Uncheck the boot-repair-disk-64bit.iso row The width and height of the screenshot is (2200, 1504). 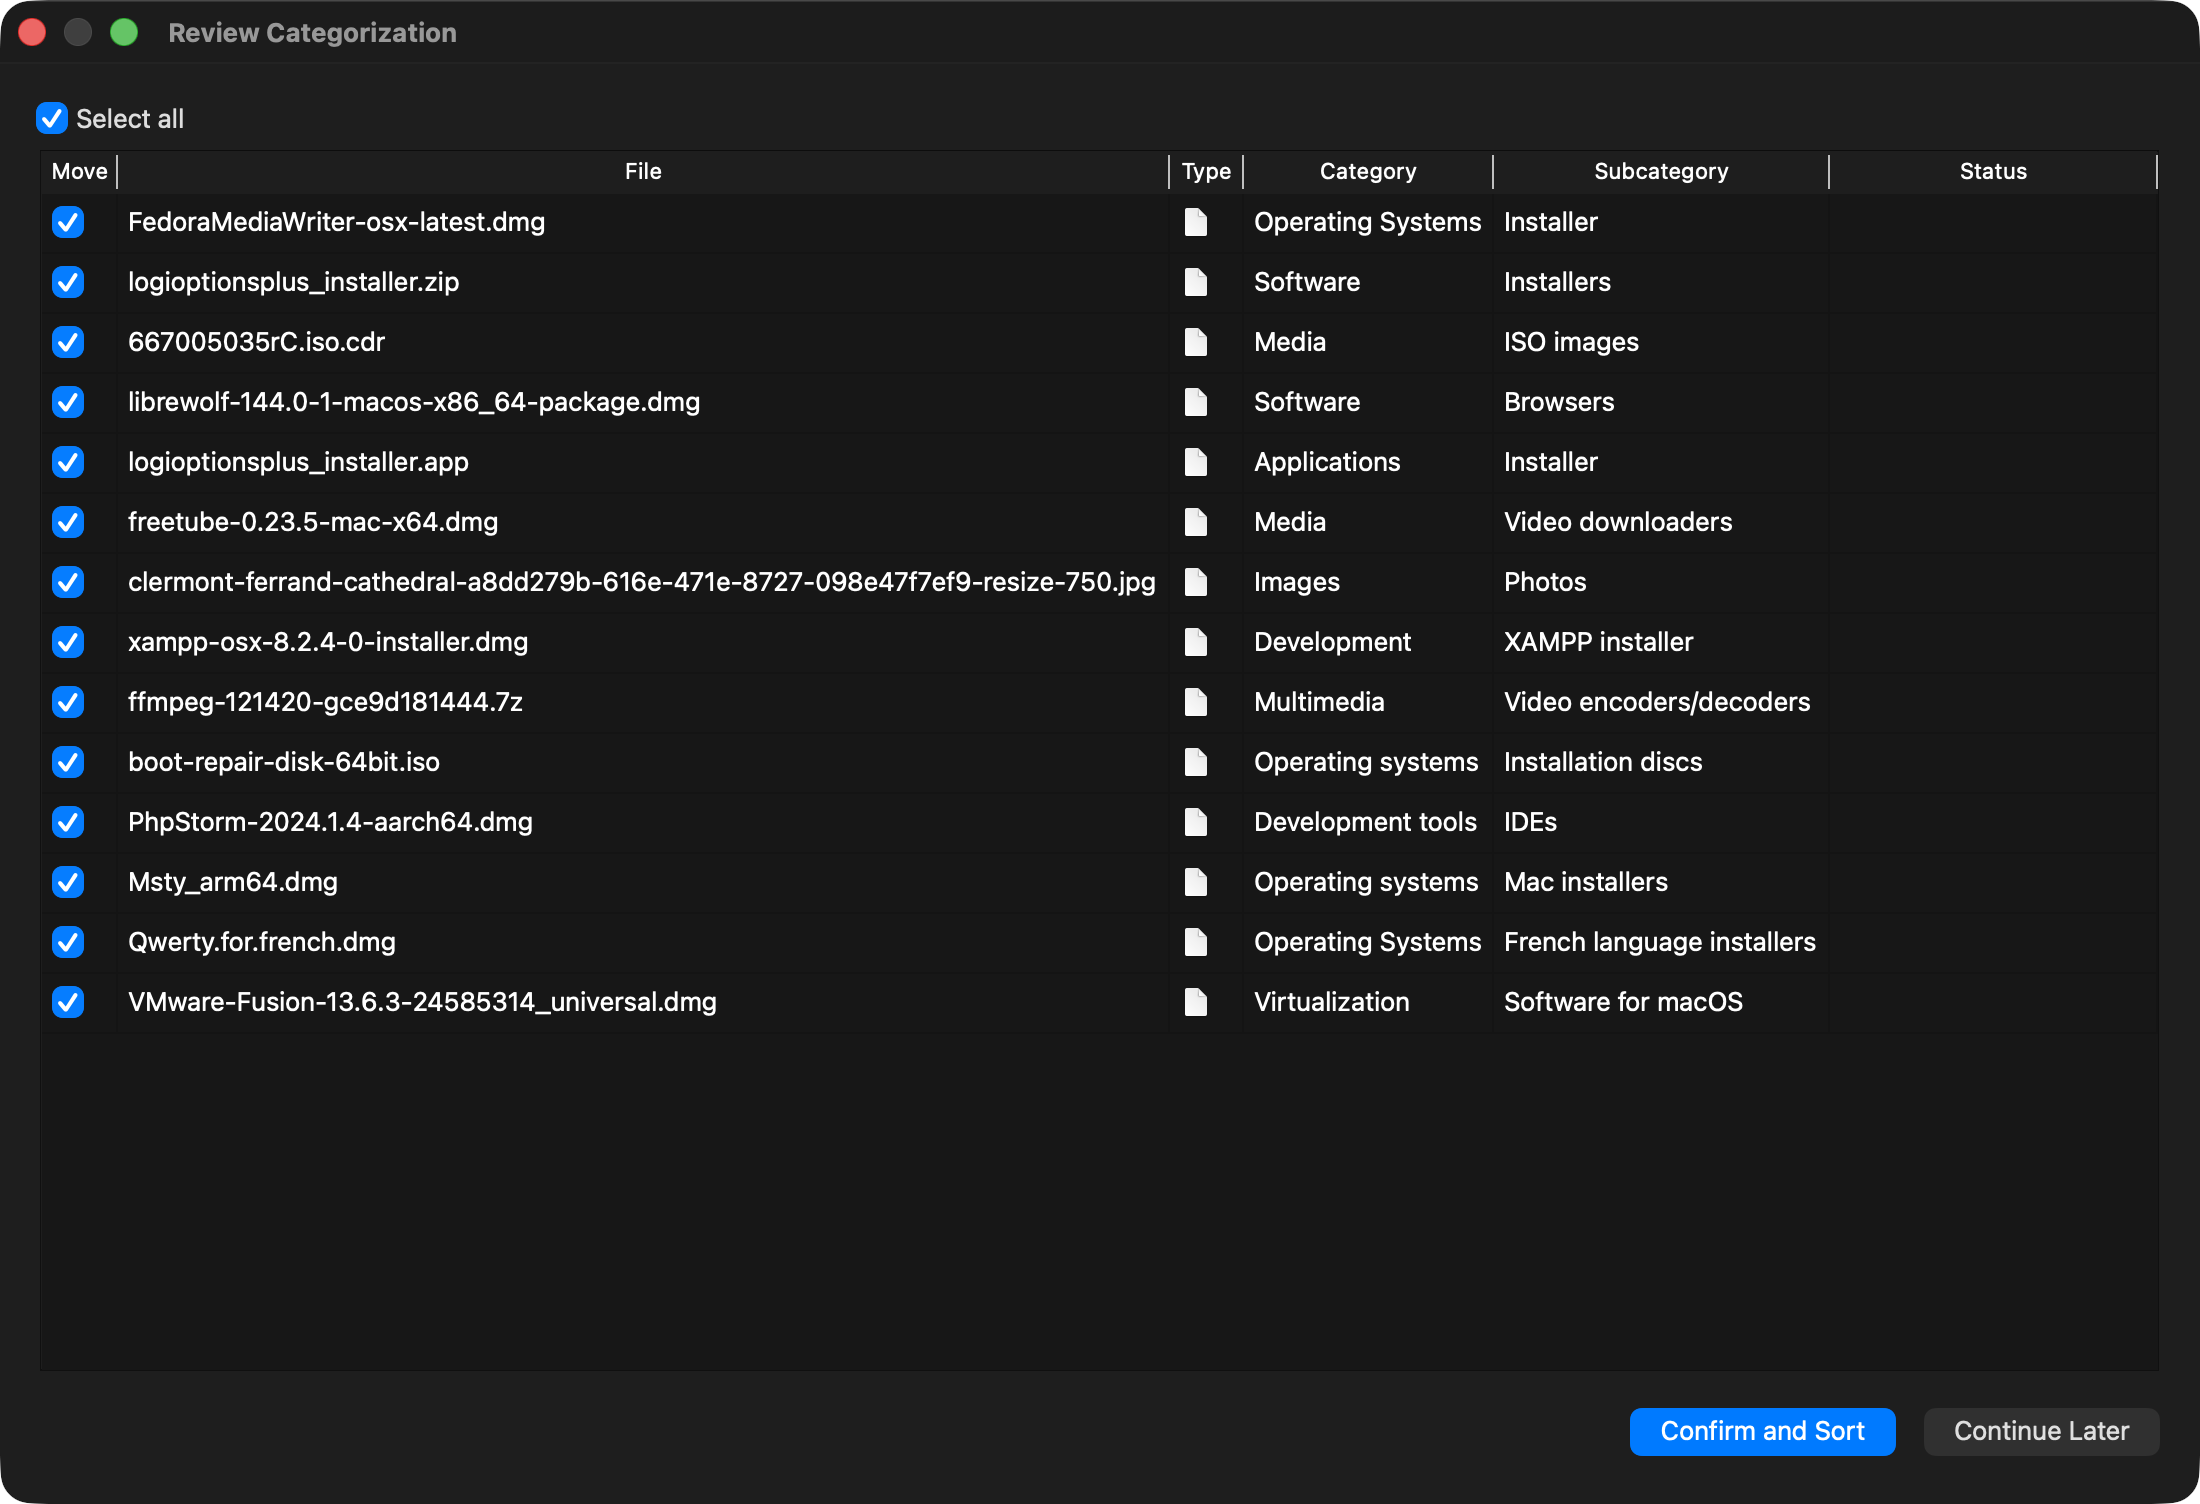[68, 762]
